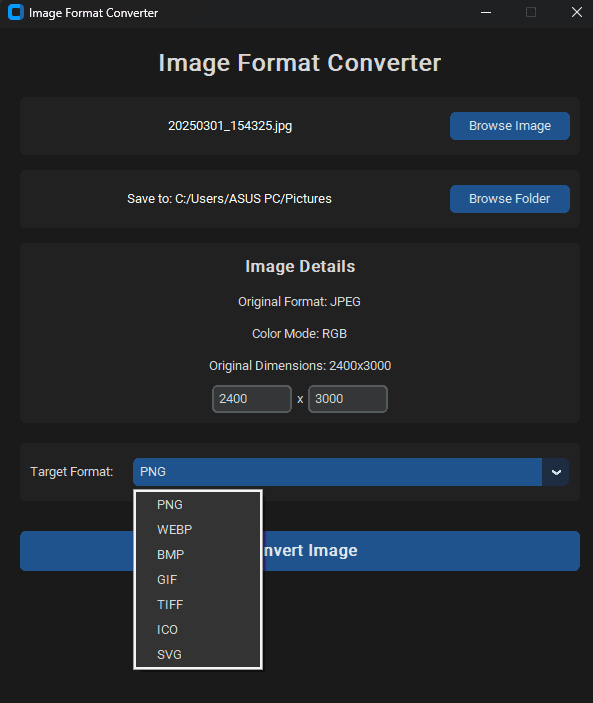Click the Save to path text
This screenshot has width=593, height=703.
coord(229,199)
